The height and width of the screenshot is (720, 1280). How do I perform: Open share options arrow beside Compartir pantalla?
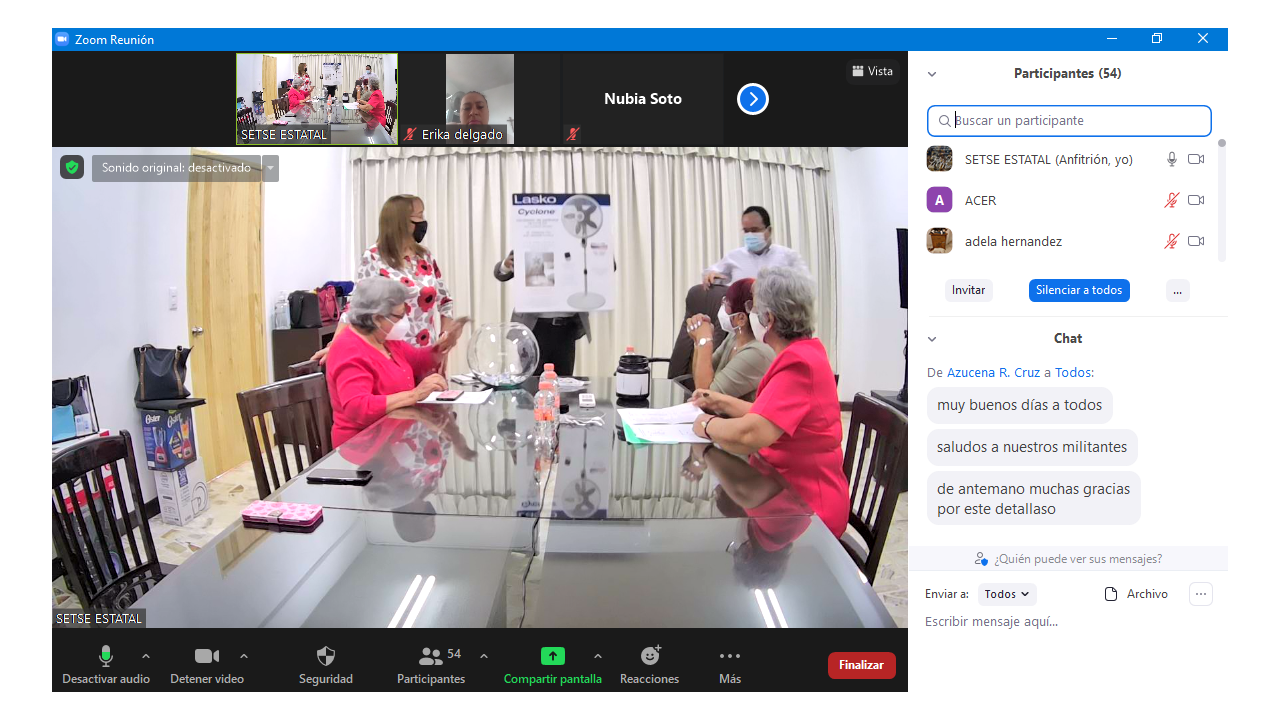598,656
